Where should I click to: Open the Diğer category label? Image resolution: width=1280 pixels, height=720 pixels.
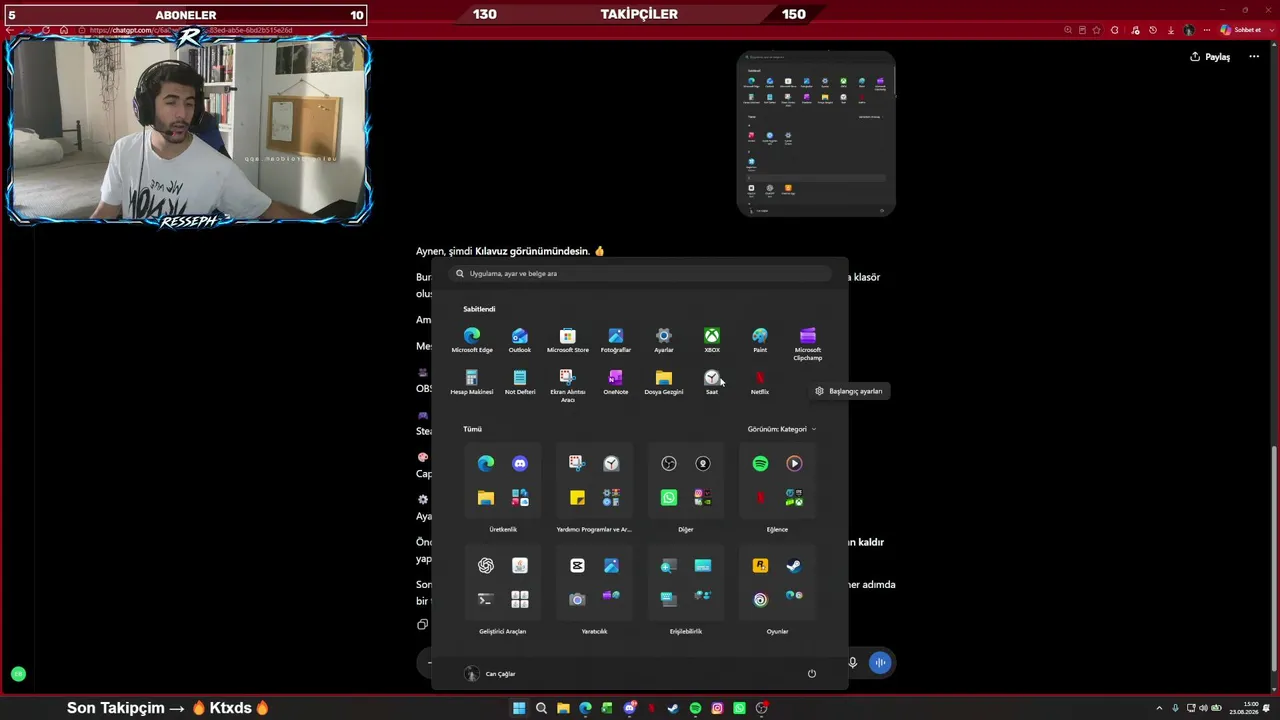685,529
